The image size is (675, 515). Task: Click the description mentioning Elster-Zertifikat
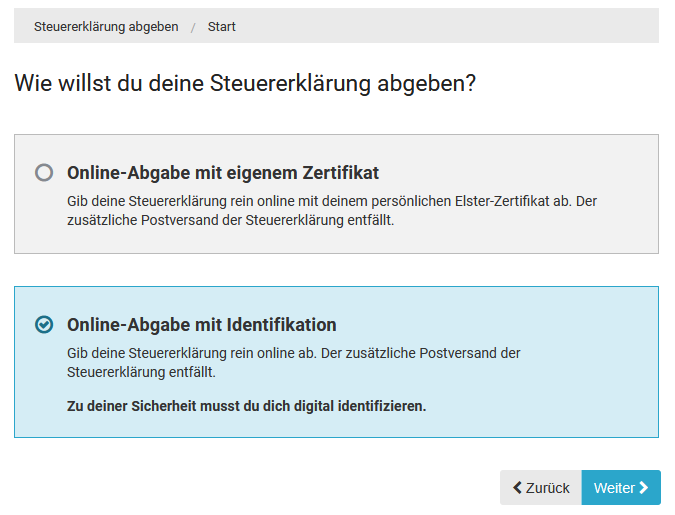click(x=331, y=211)
